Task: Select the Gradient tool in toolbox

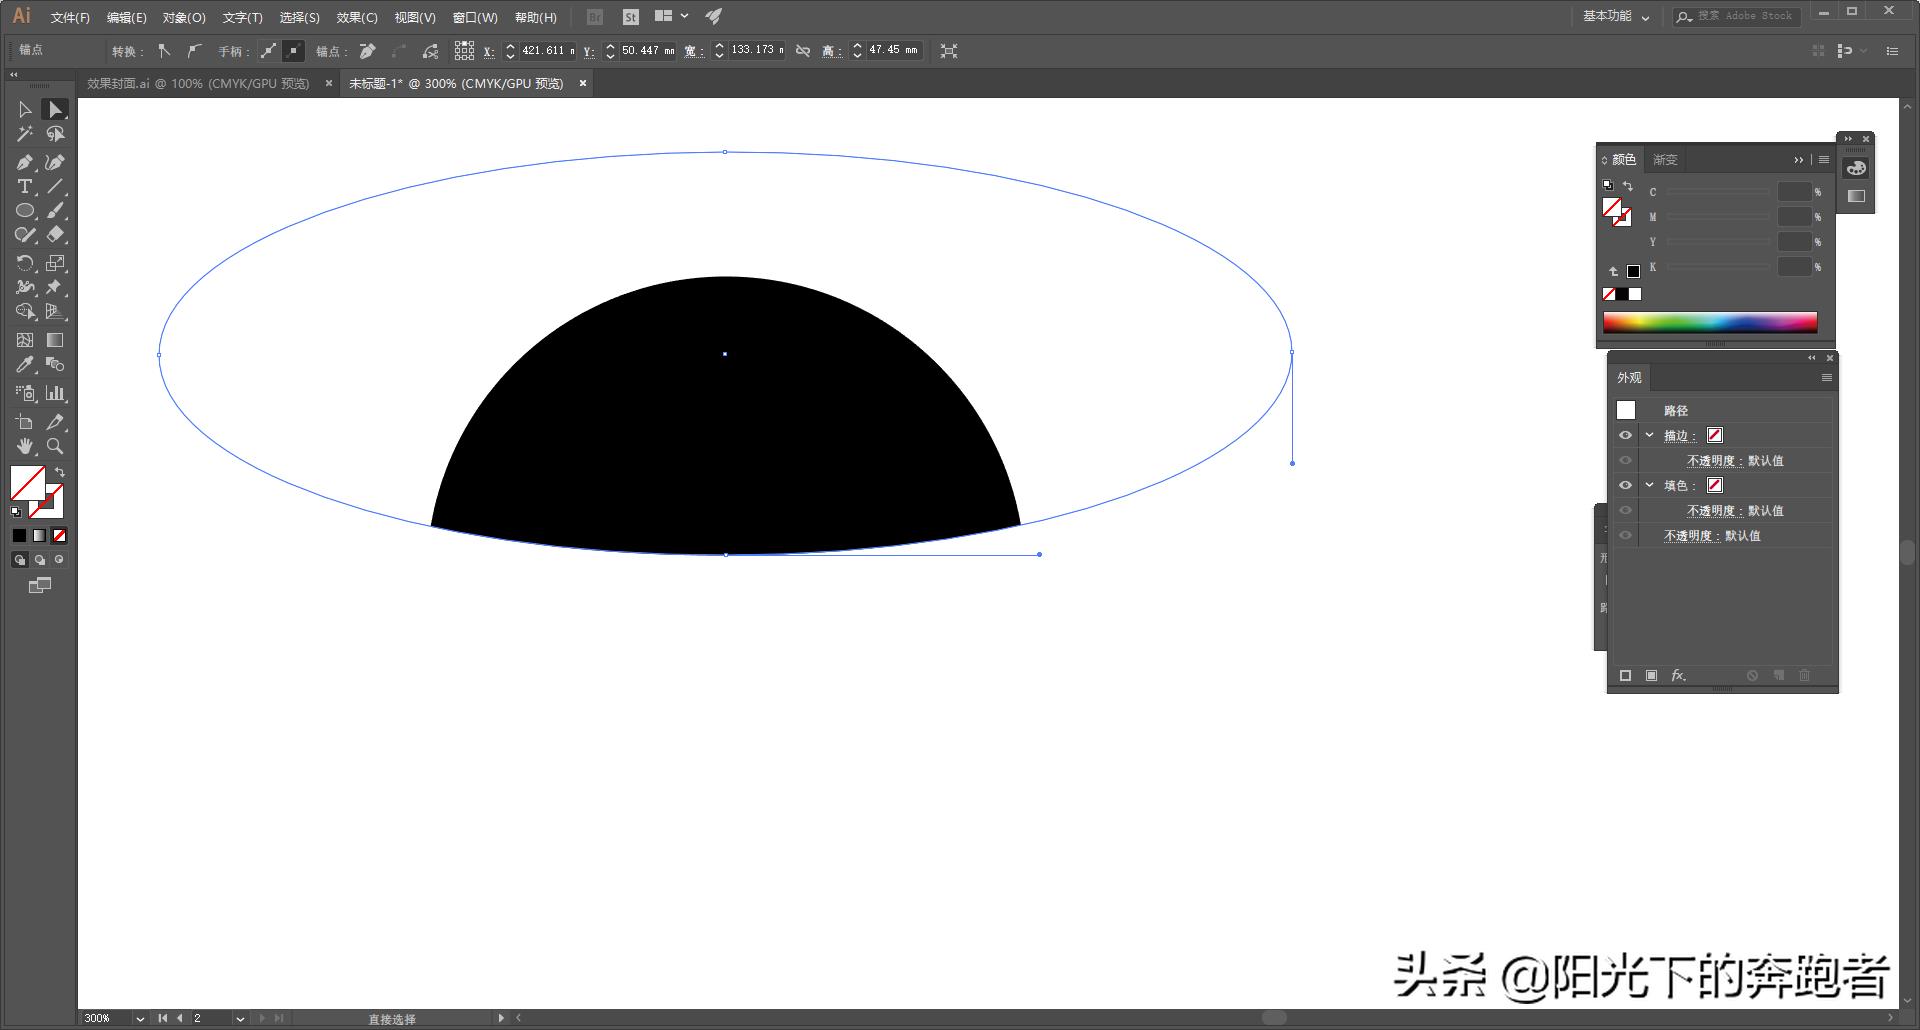Action: tap(56, 340)
